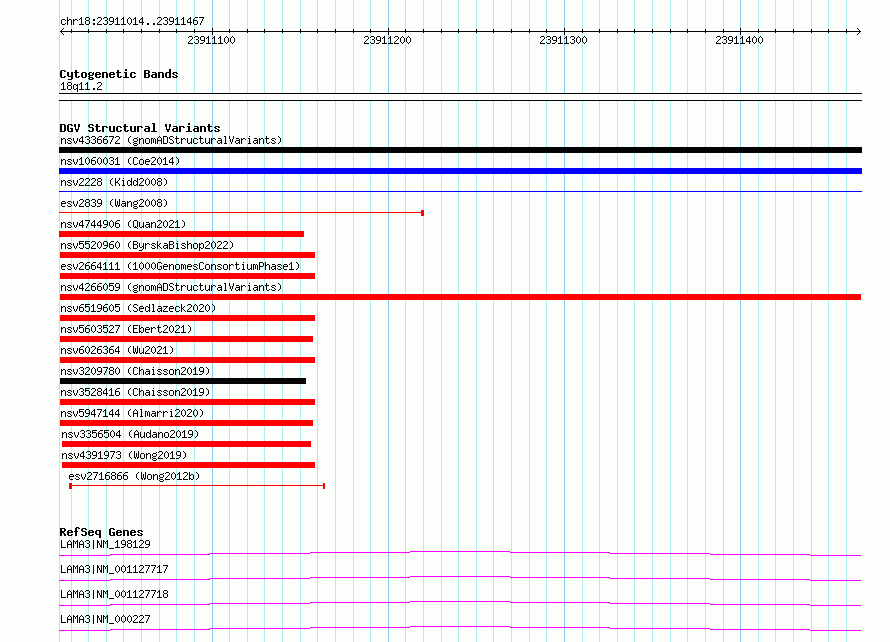890x642 pixels.
Task: Click ruler position 23911100
Action: click(211, 40)
